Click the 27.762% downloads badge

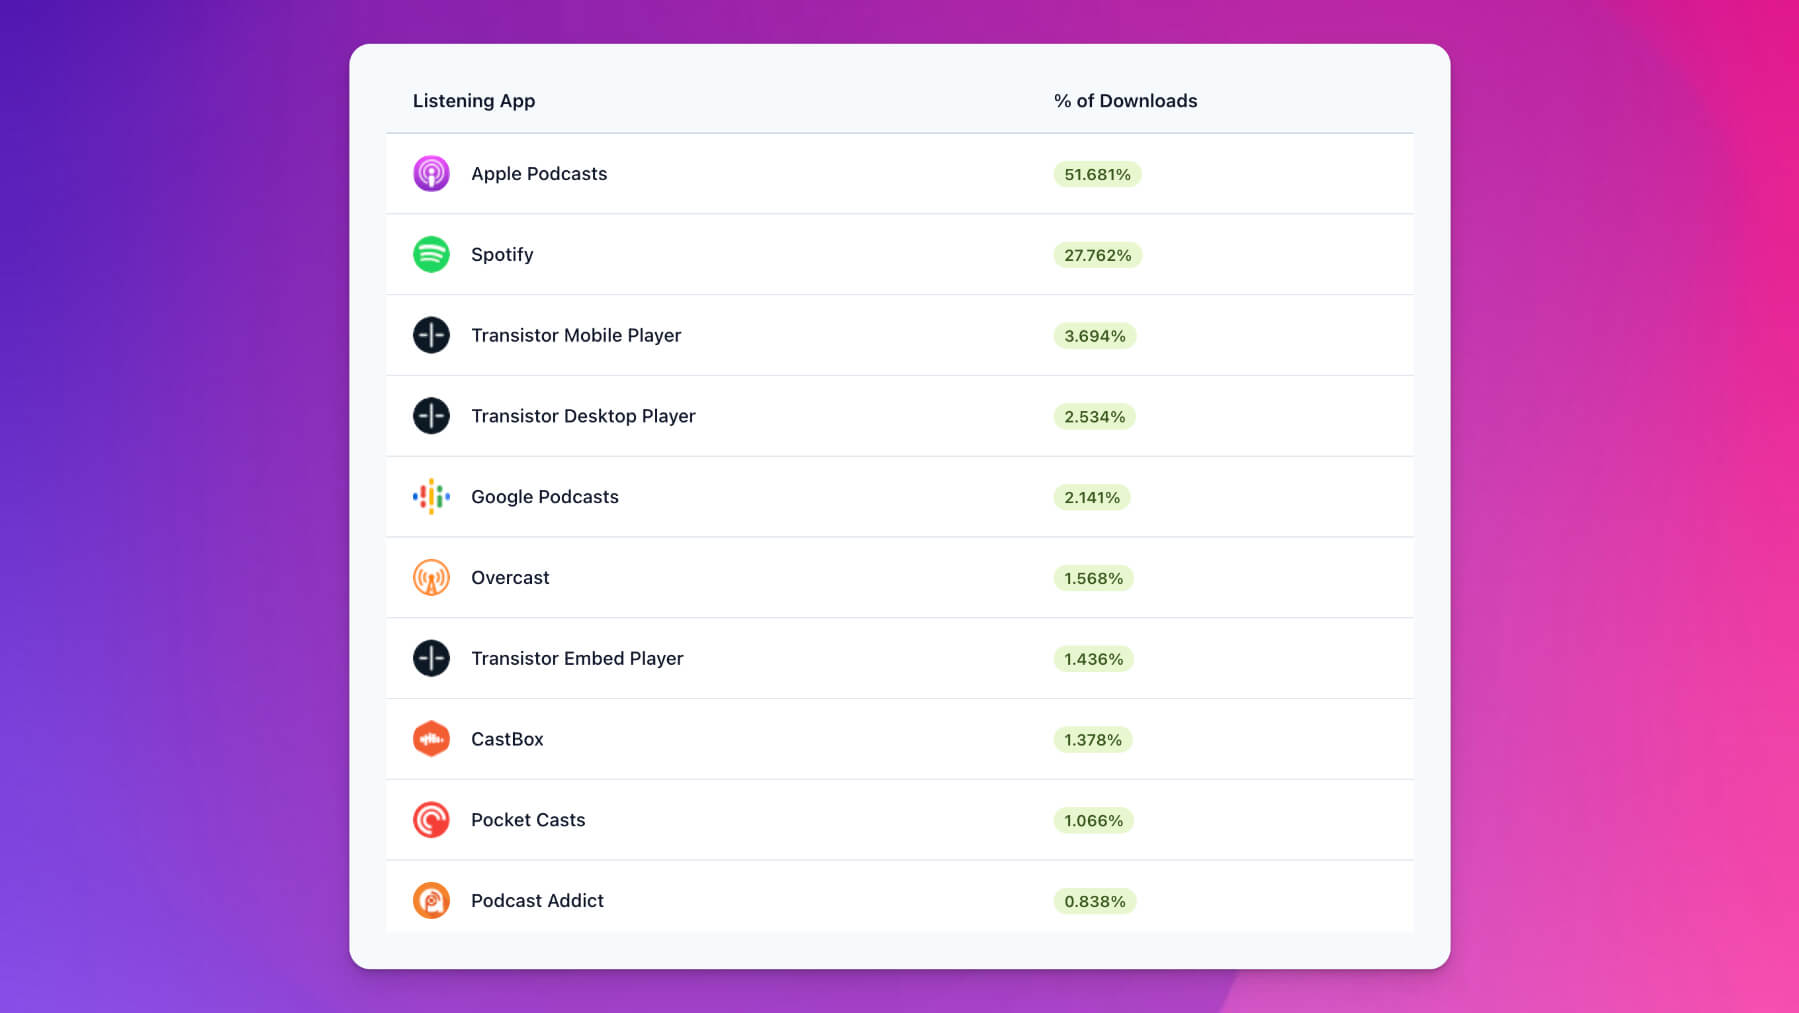click(x=1097, y=256)
